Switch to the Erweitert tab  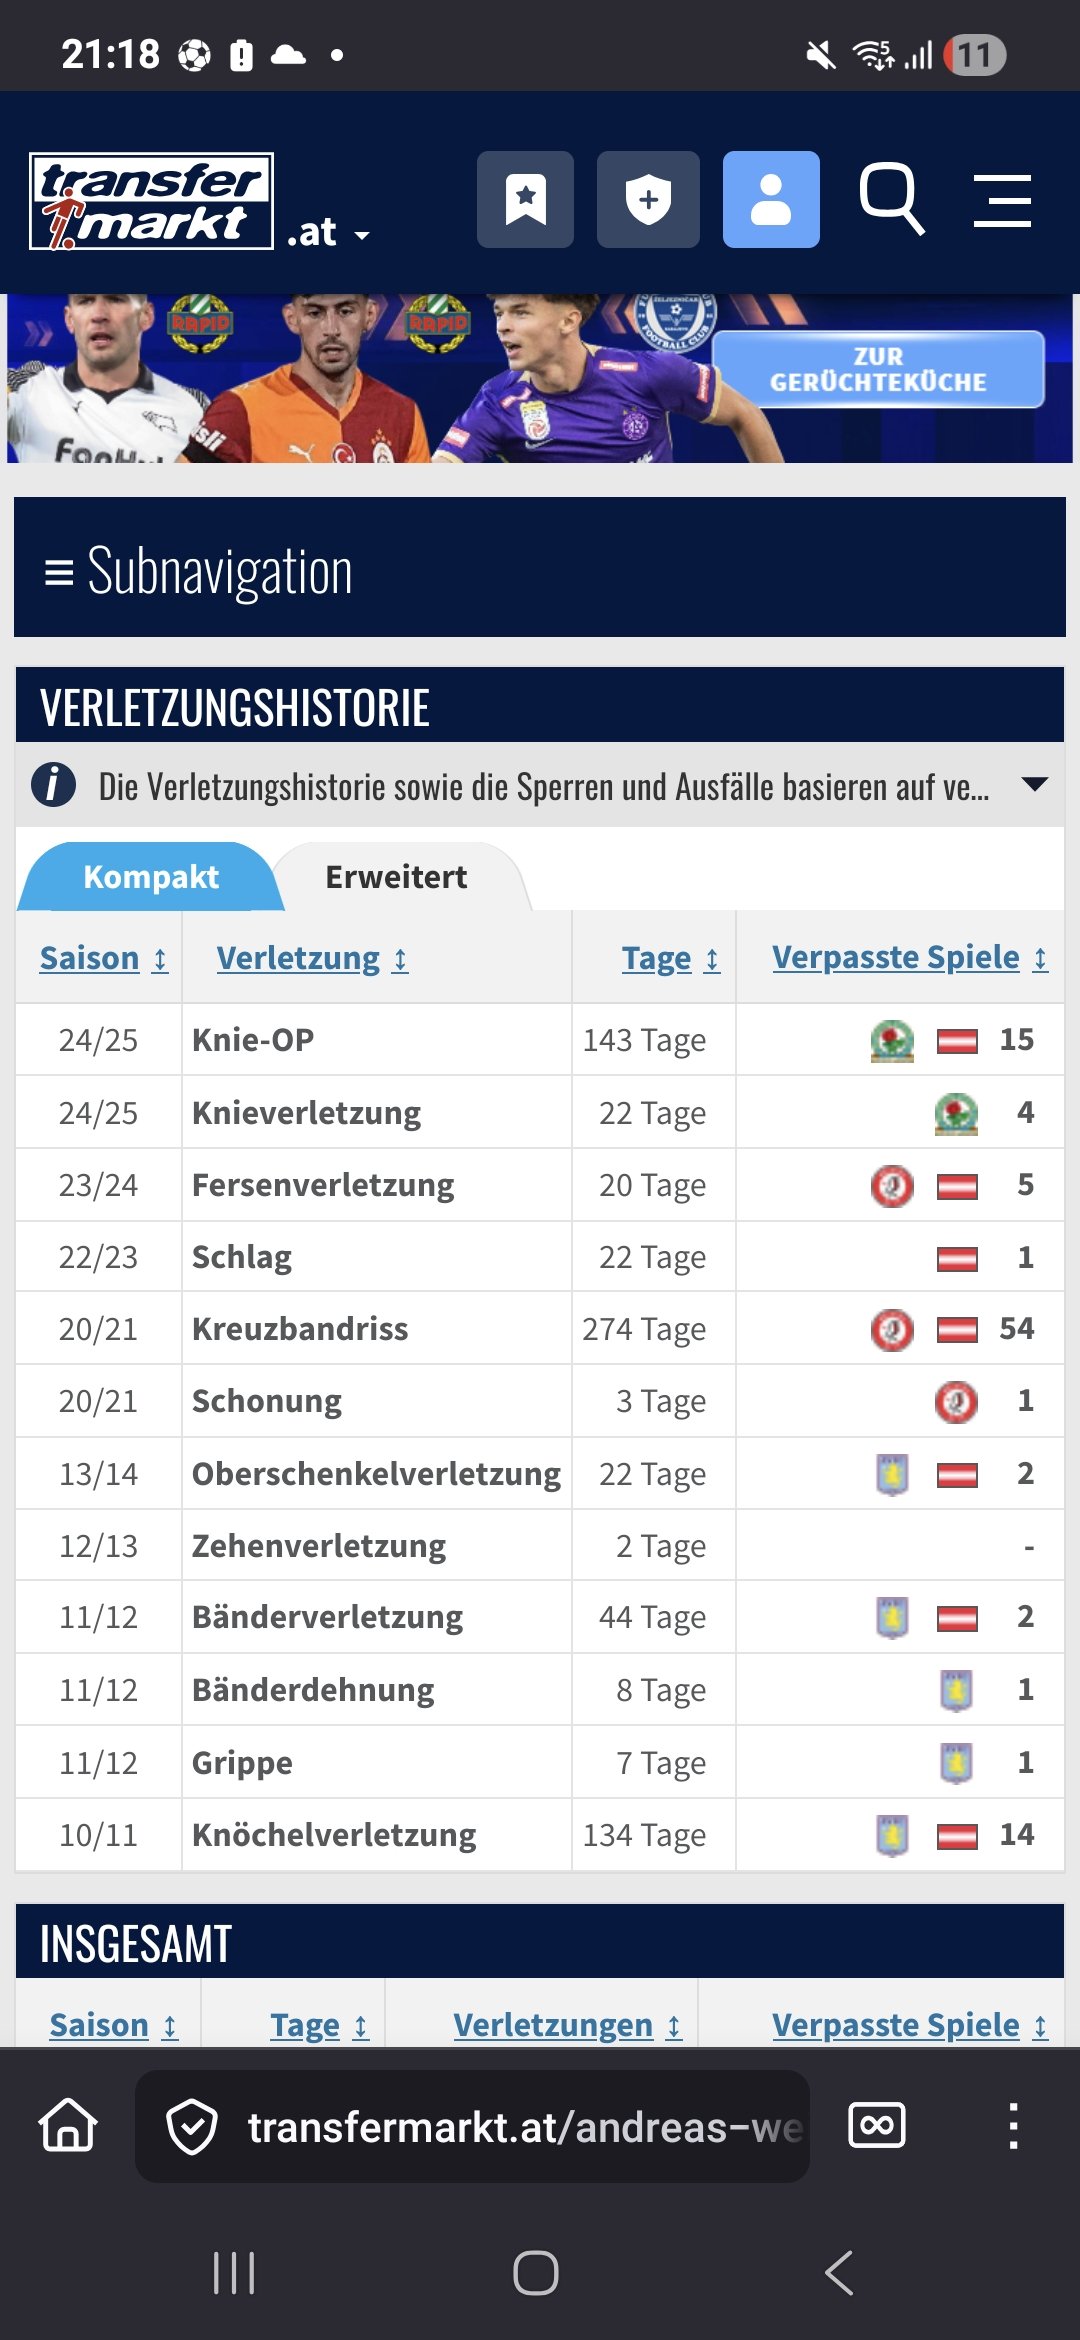[396, 877]
